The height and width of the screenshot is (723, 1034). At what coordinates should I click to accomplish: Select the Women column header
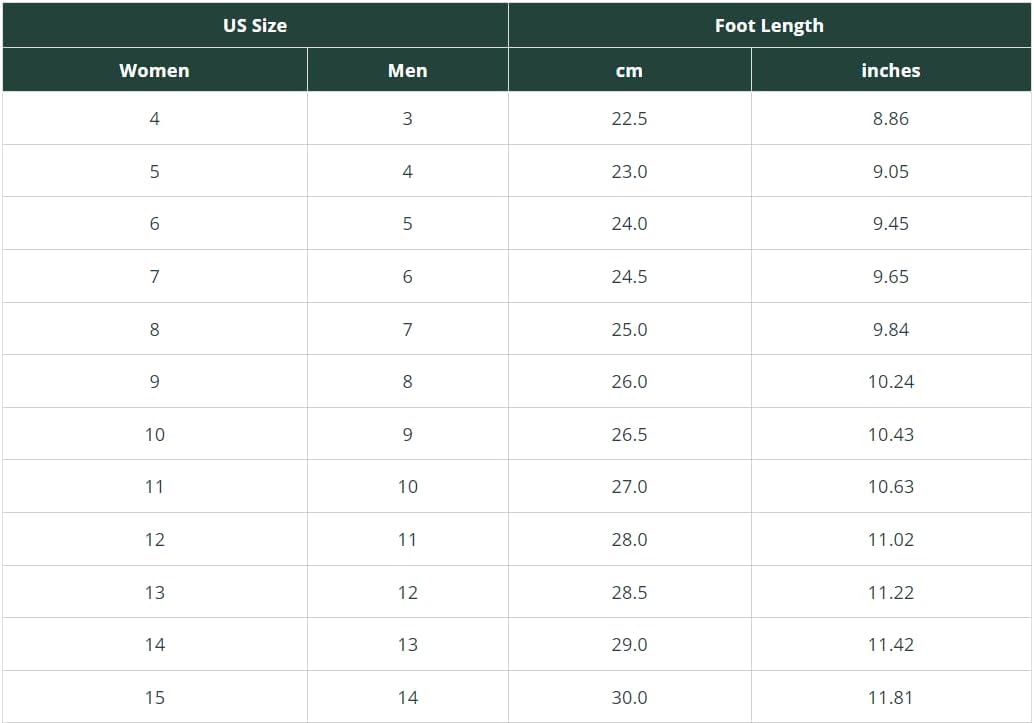point(154,71)
